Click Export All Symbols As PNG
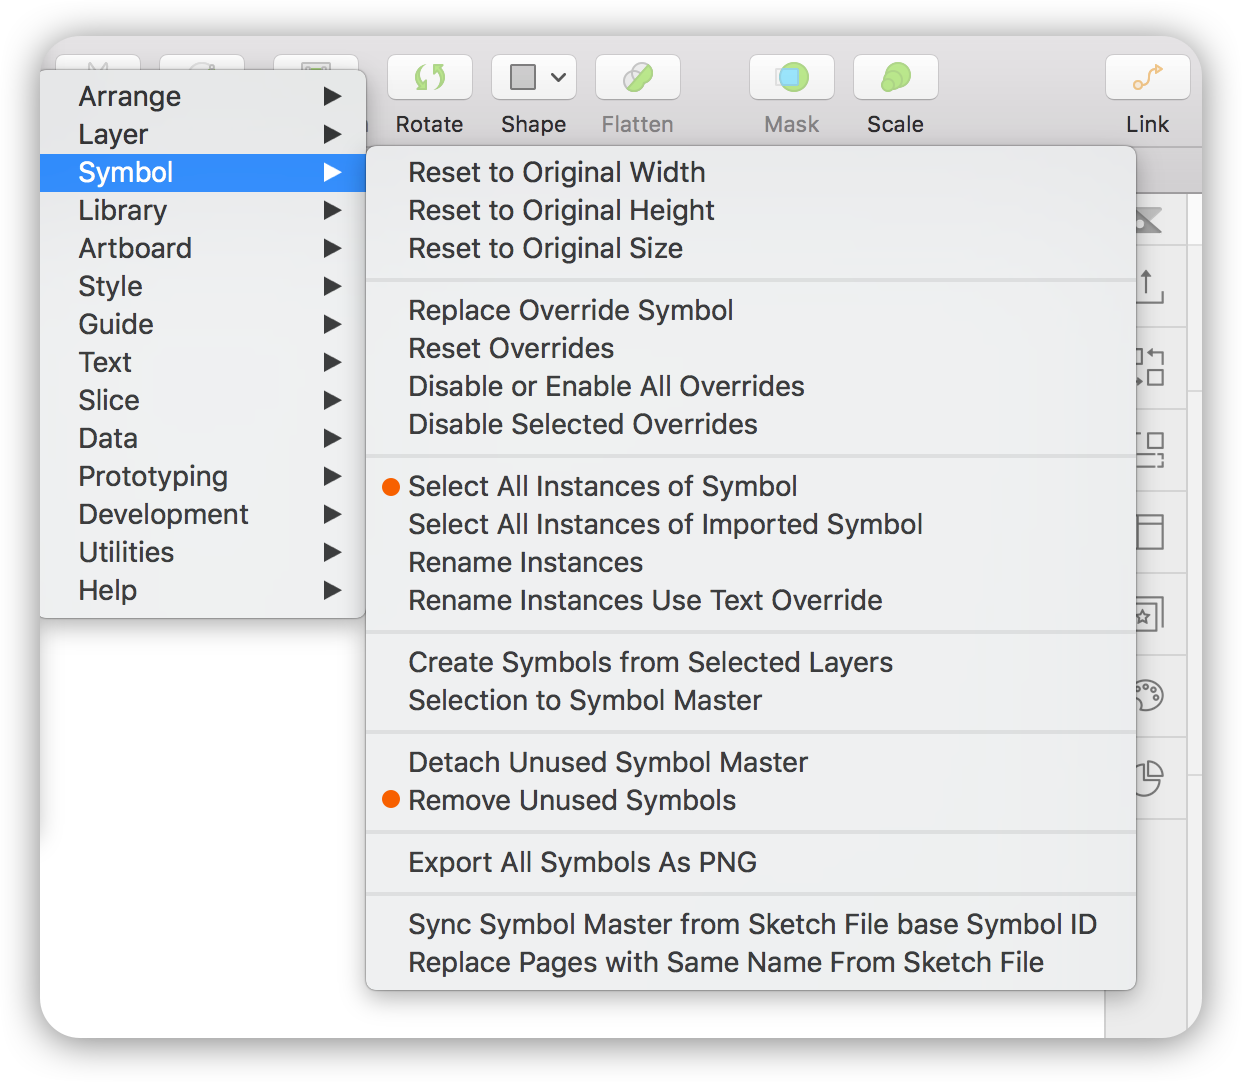 point(582,863)
